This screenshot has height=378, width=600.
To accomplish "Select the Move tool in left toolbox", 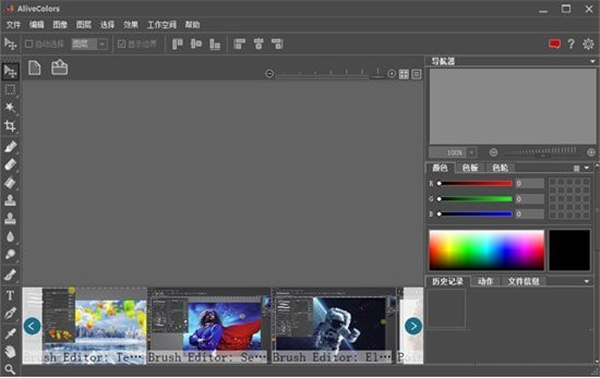I will [10, 71].
